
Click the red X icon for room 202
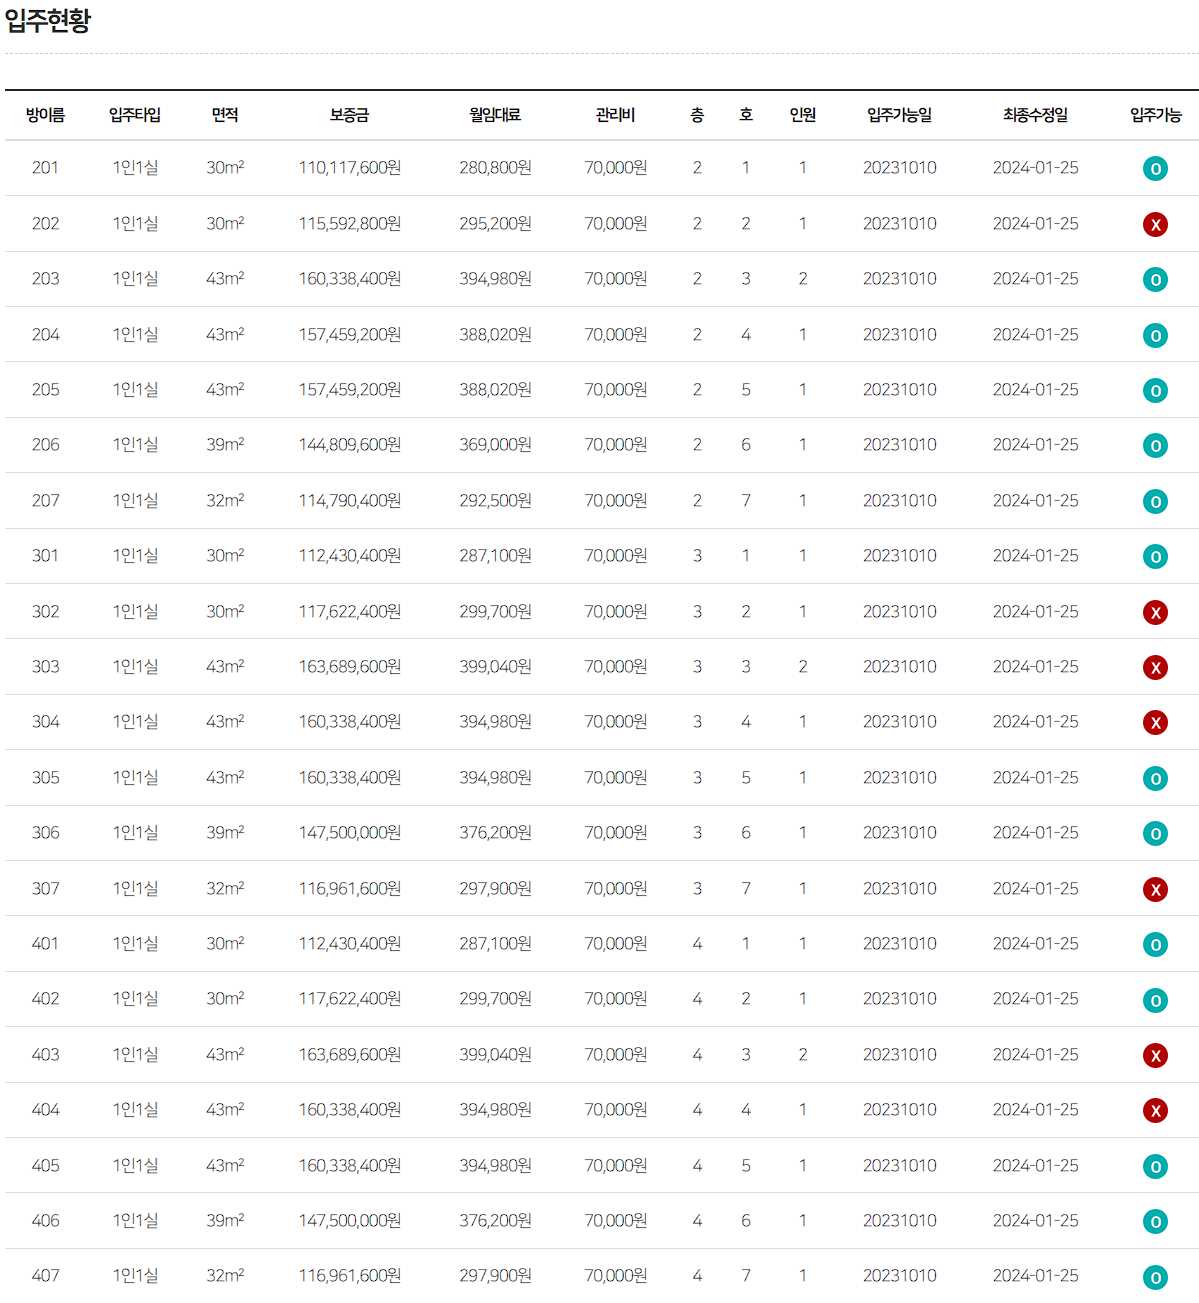[1155, 224]
